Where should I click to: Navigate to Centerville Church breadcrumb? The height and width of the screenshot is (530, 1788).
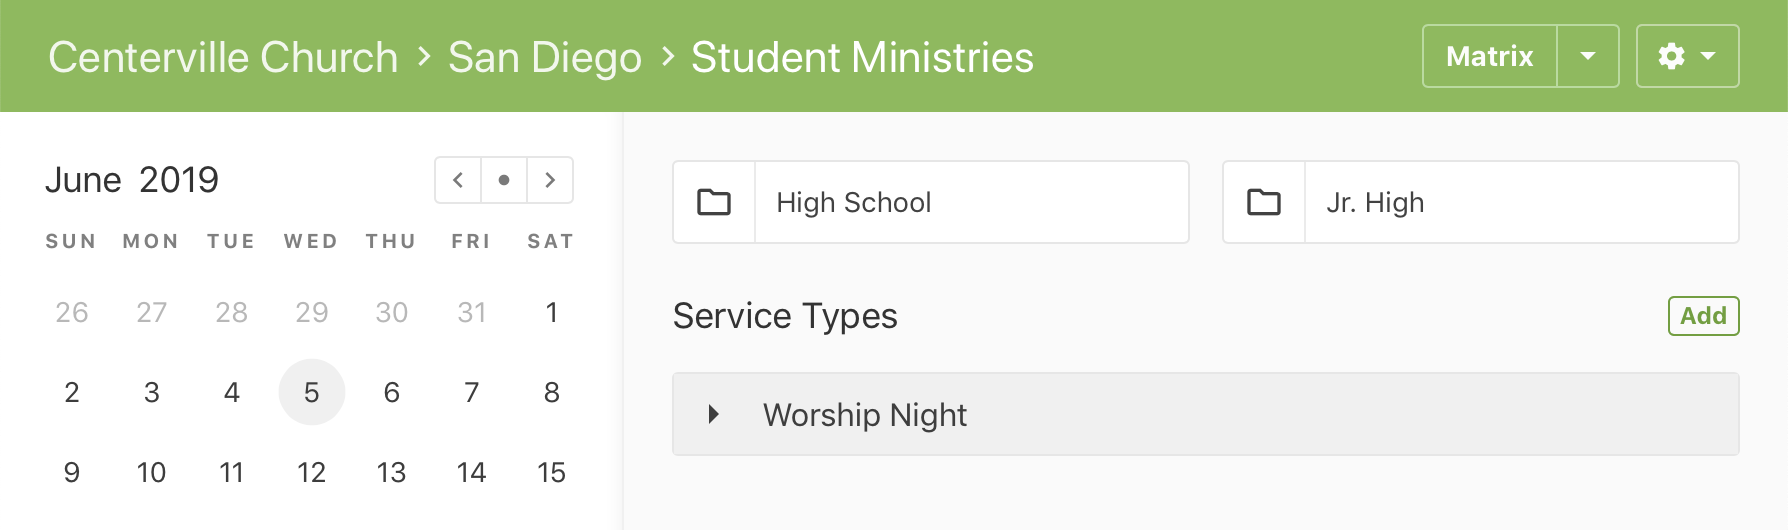[x=223, y=57]
